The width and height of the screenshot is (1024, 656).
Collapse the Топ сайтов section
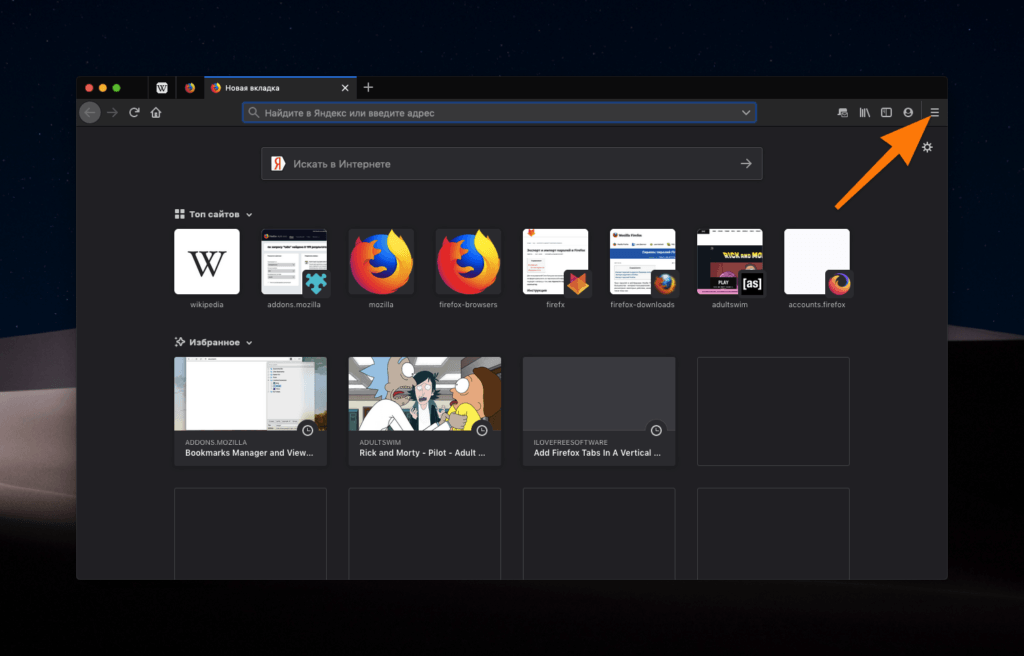pyautogui.click(x=249, y=214)
